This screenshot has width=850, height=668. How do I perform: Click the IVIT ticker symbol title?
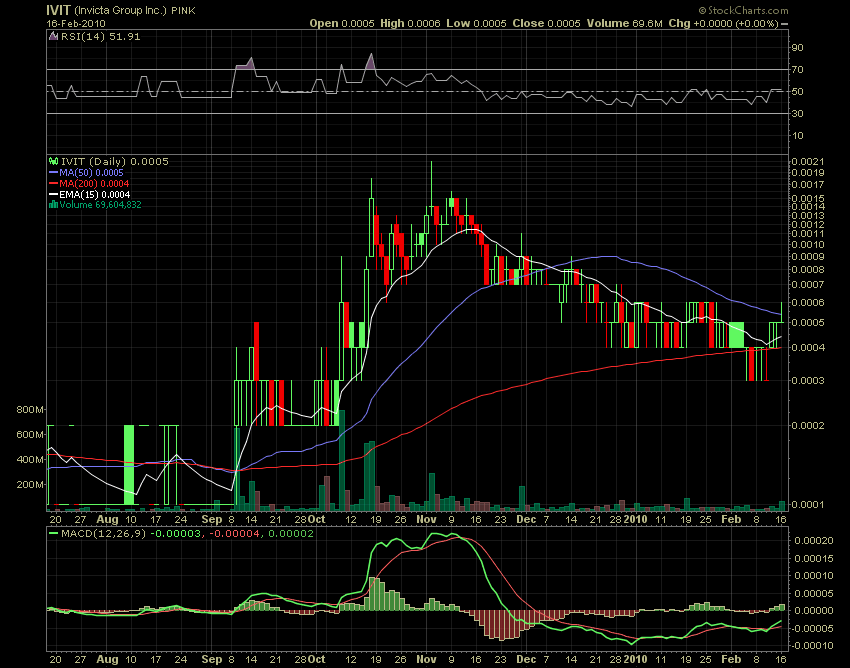coord(59,10)
